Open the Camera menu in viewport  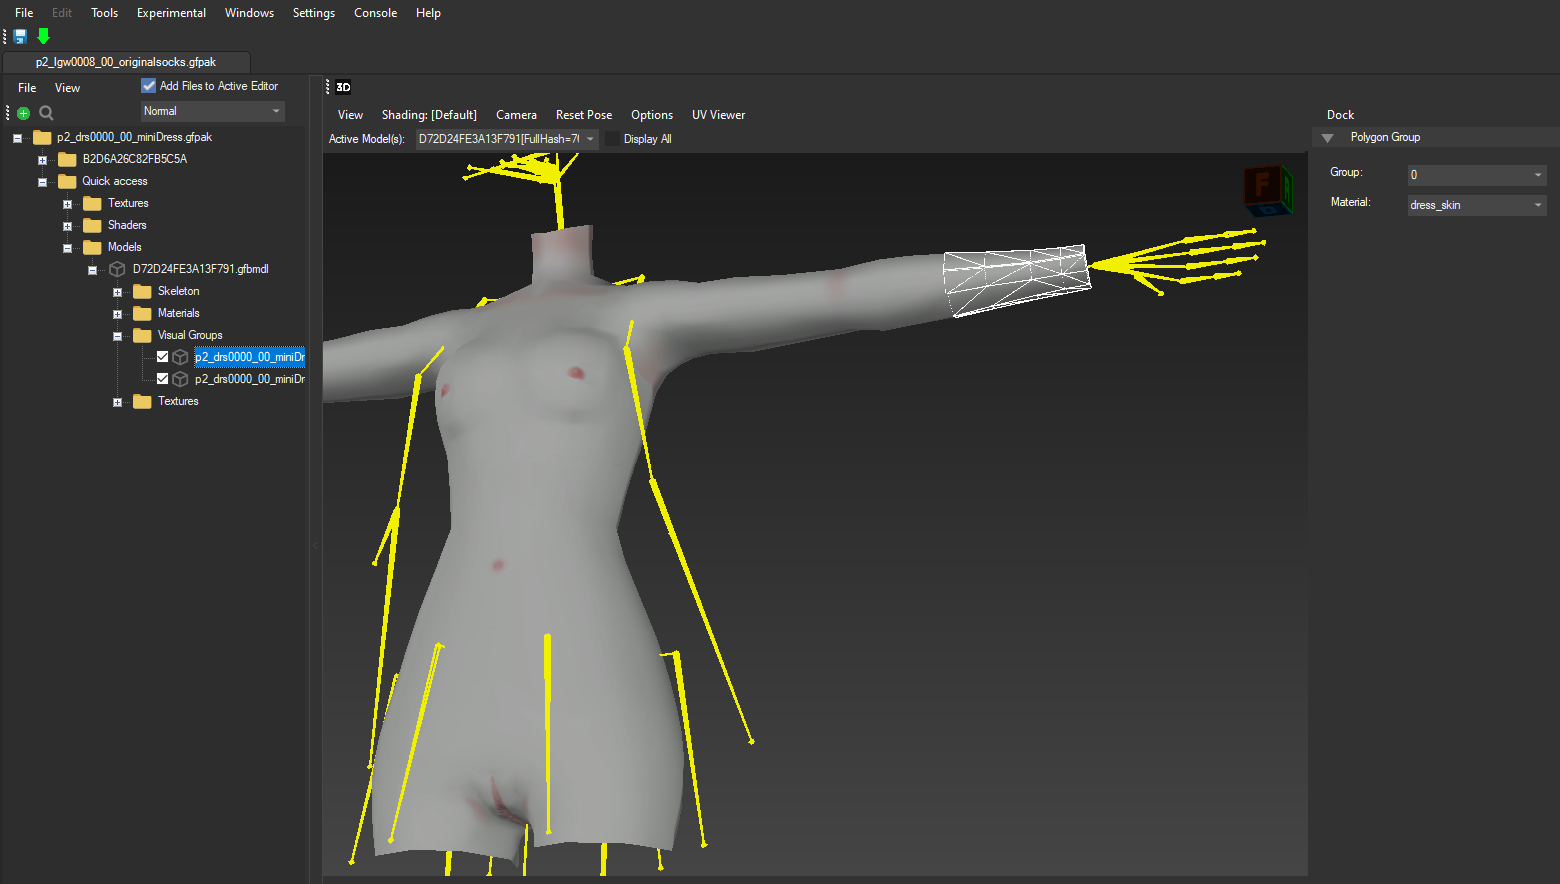point(516,115)
